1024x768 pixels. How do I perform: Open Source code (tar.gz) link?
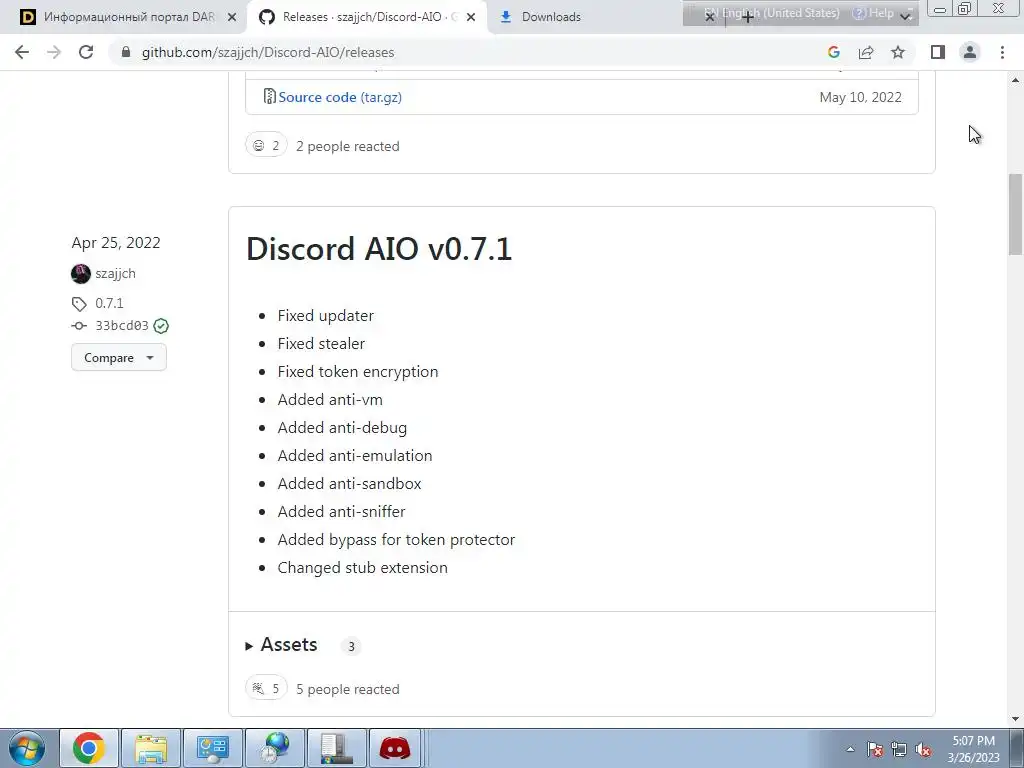340,97
